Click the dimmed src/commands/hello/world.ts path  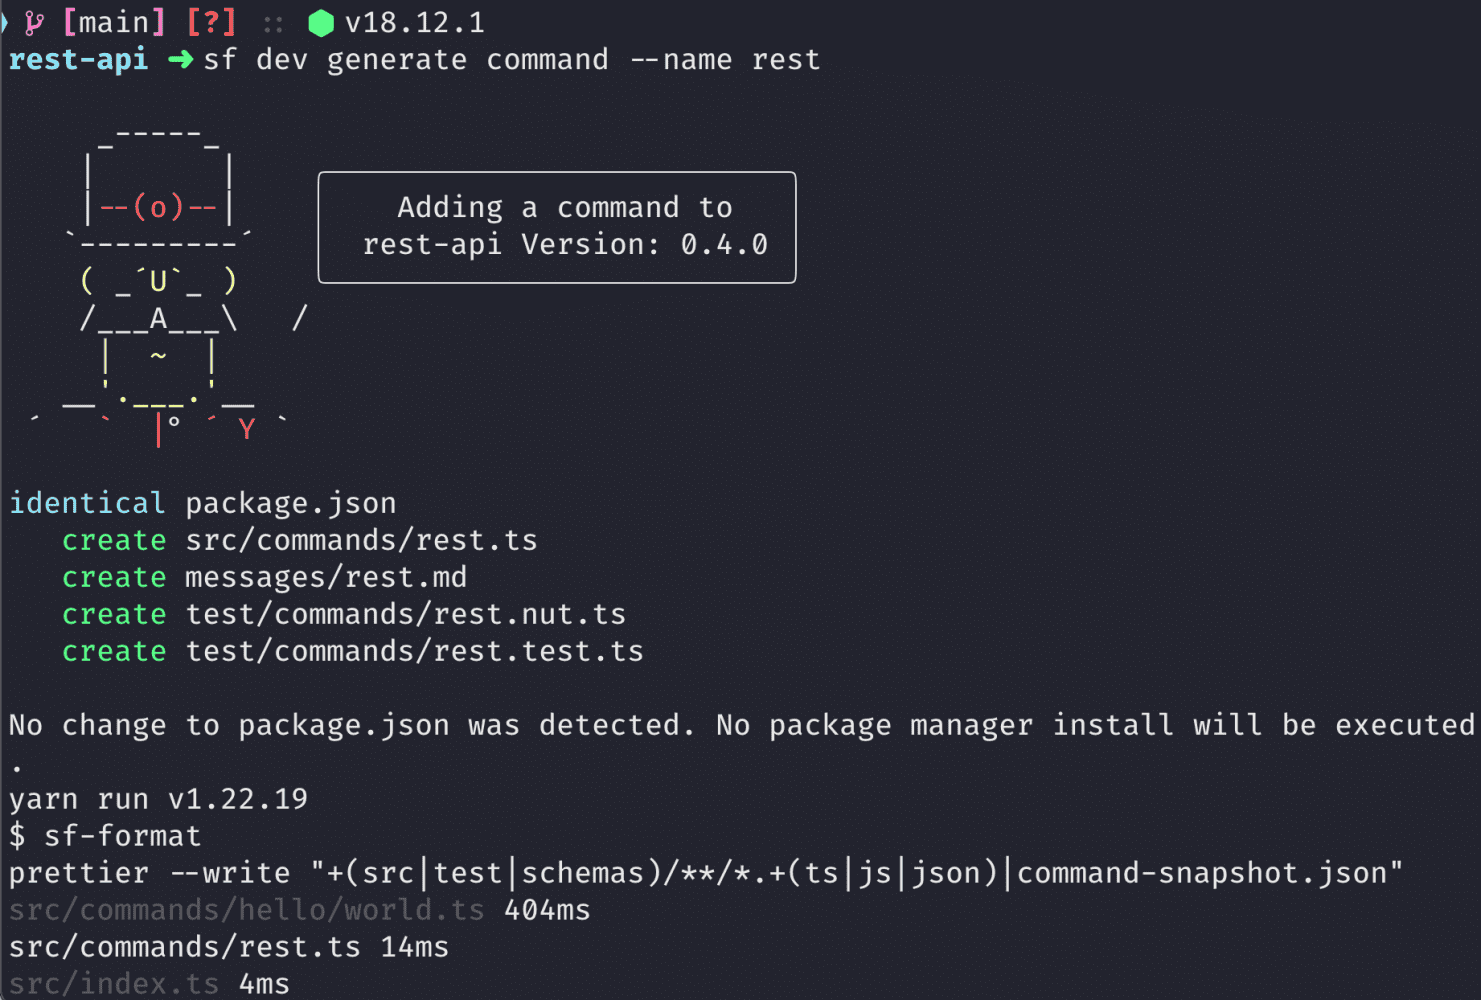[246, 910]
